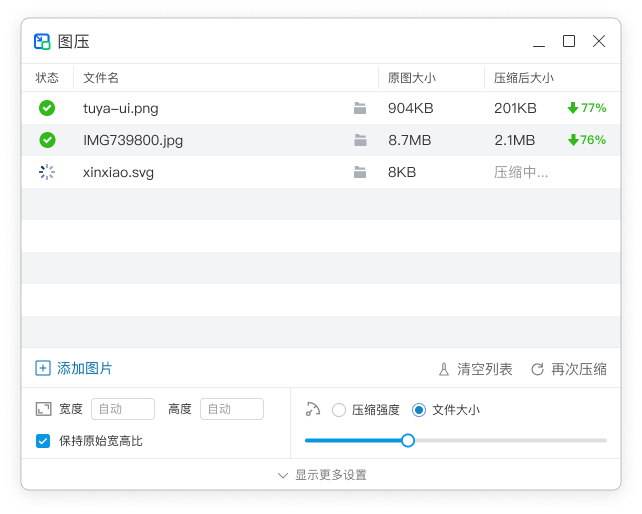Viewport: 642px width, 514px height.
Task: Click loading spinner of xinxiao.svg
Action: pyautogui.click(x=47, y=172)
